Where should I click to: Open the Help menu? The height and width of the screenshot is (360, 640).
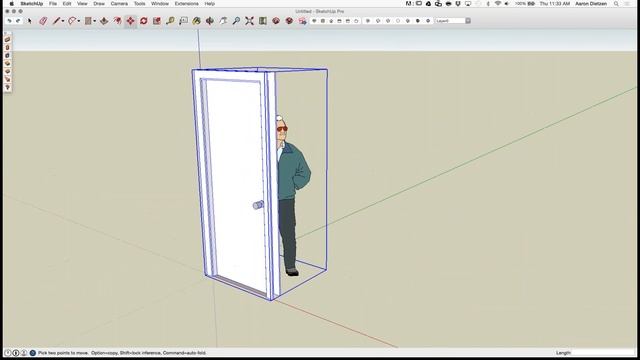click(x=210, y=4)
